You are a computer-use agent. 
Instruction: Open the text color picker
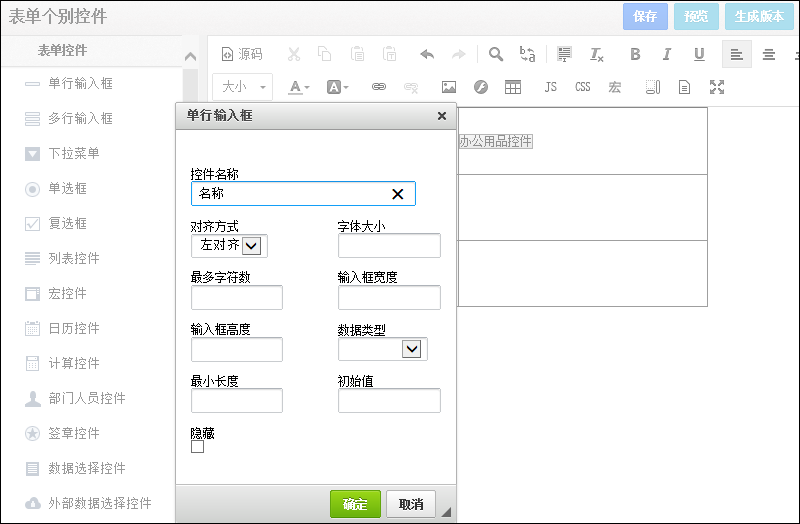[299, 87]
